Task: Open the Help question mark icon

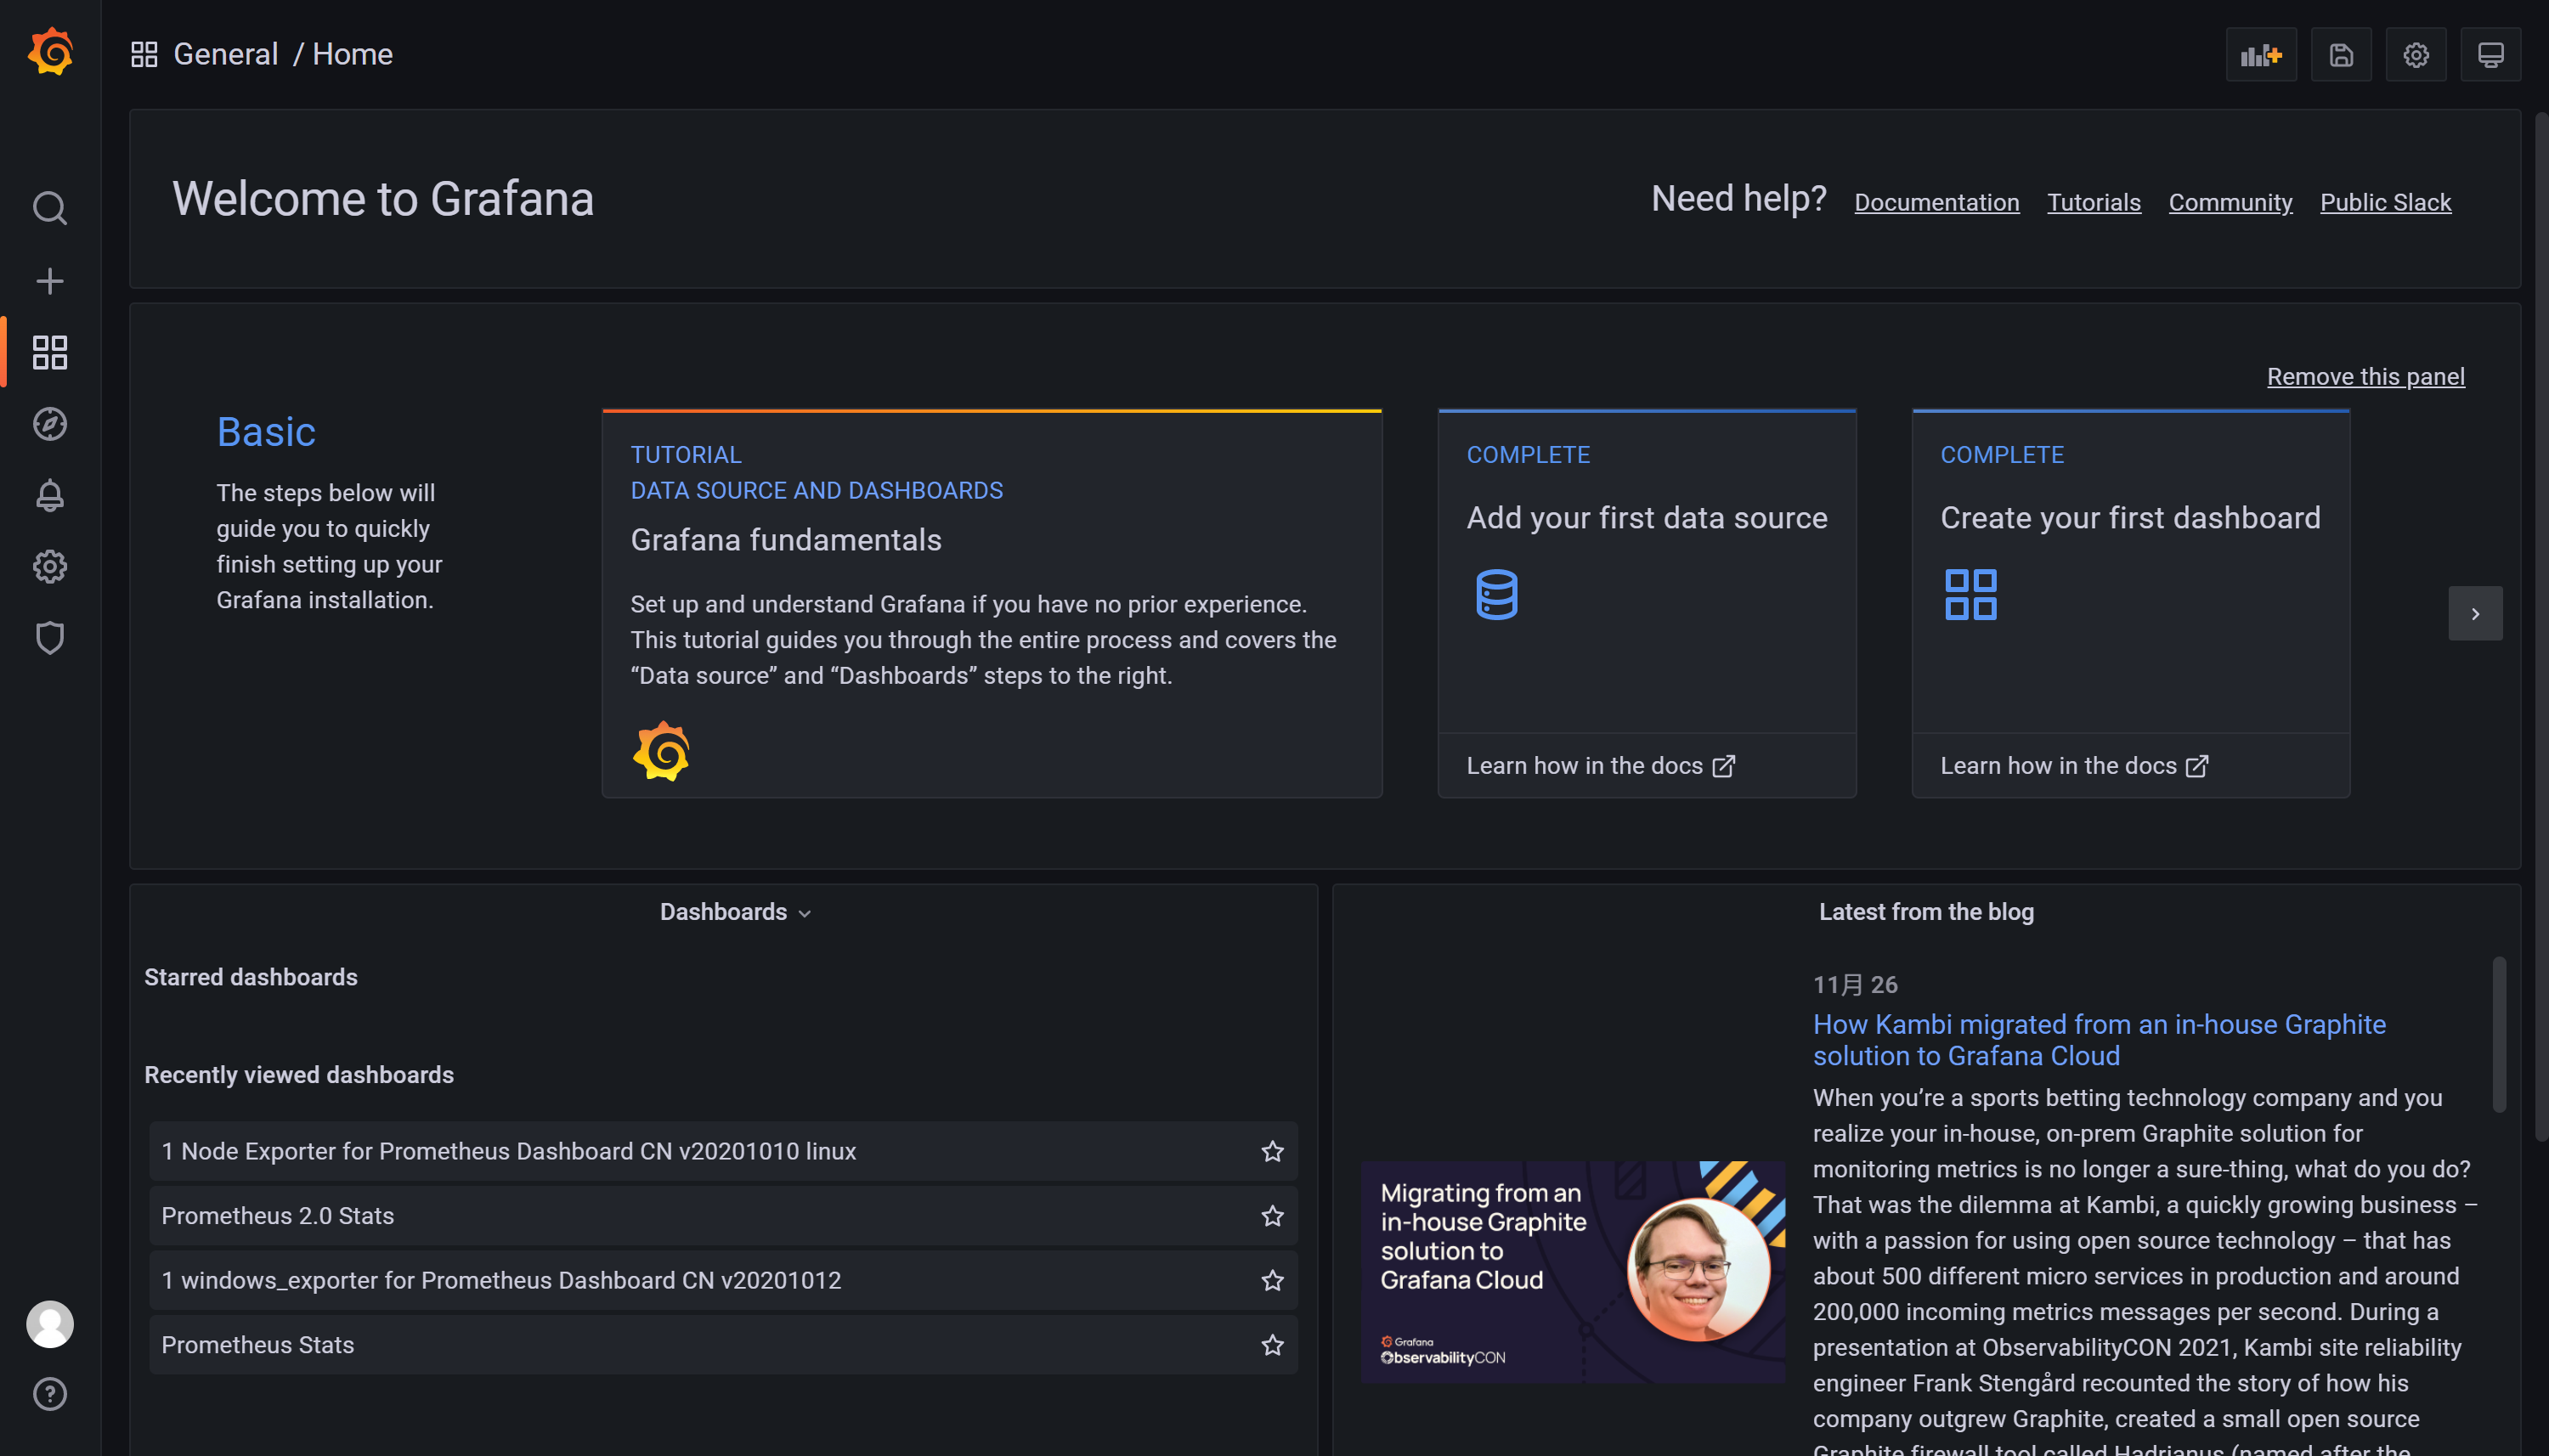Action: (x=50, y=1394)
